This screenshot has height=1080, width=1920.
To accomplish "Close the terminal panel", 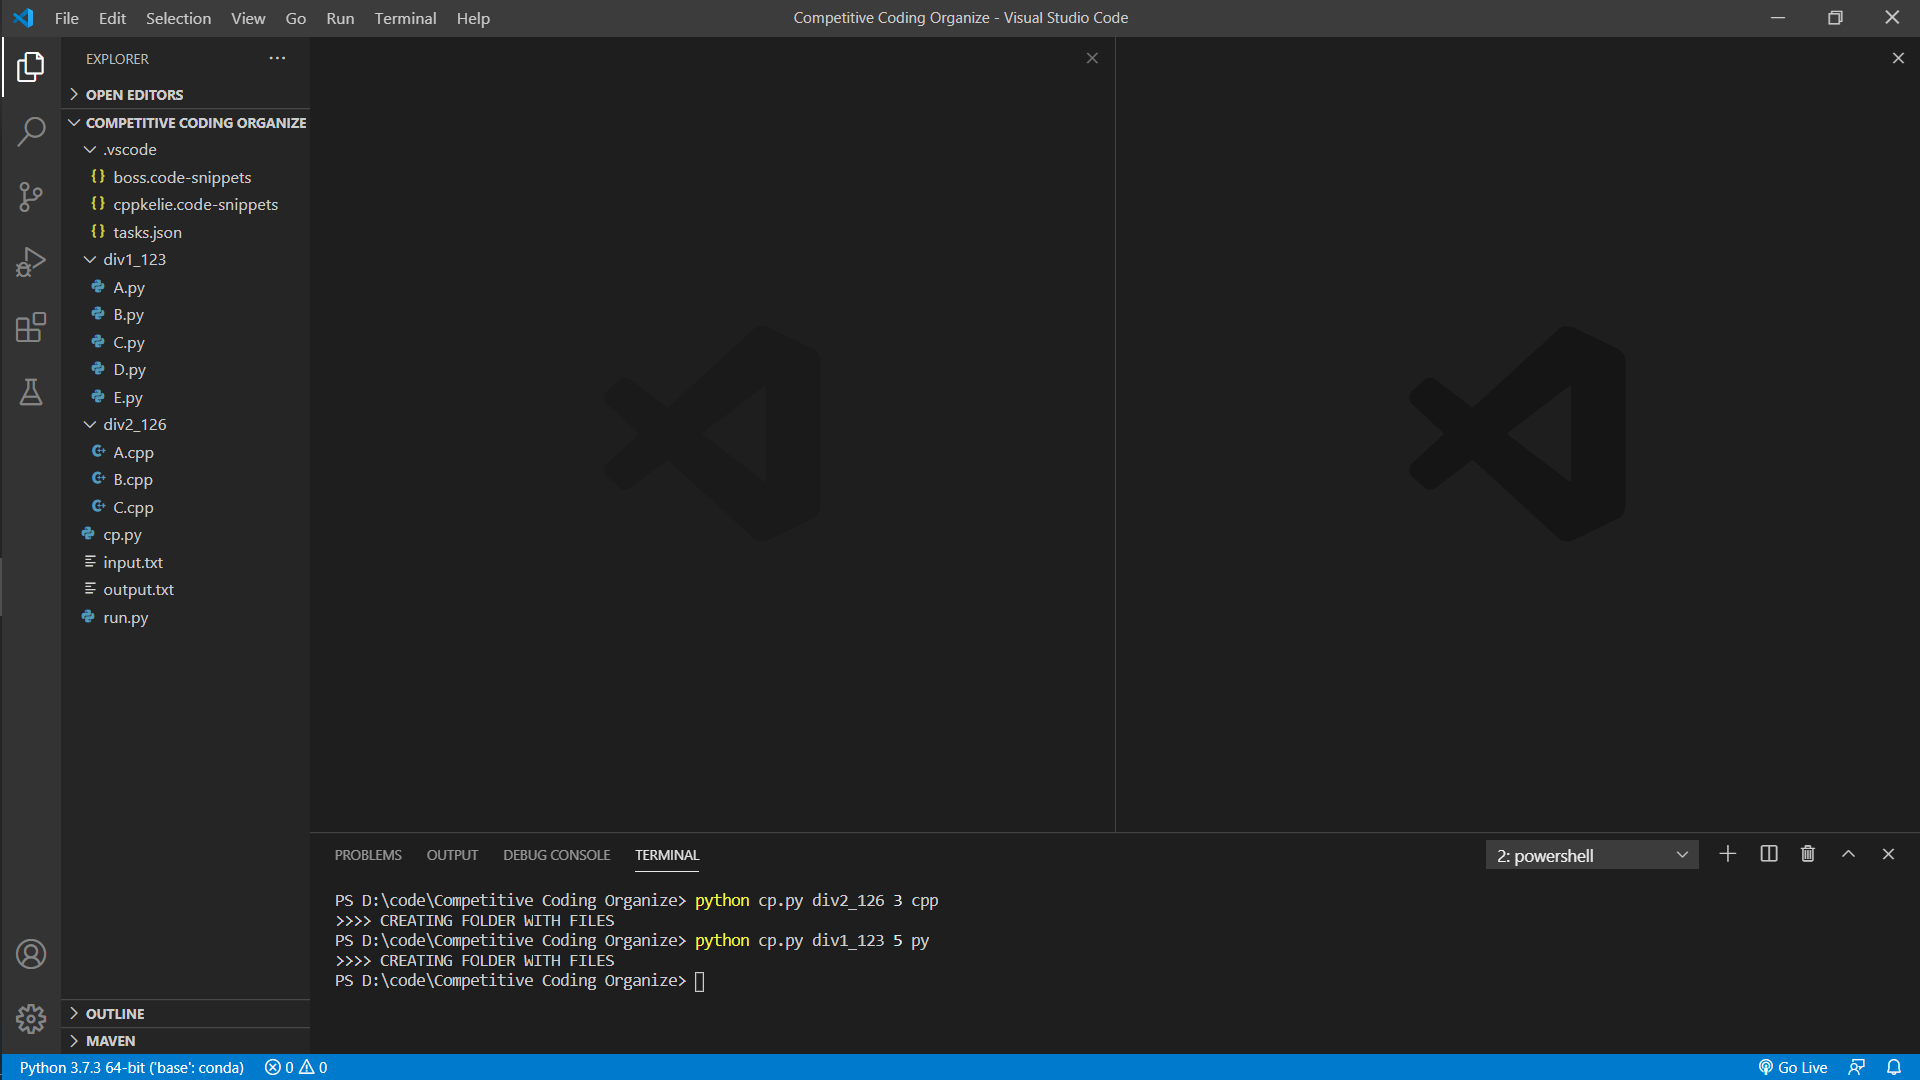I will 1888,854.
